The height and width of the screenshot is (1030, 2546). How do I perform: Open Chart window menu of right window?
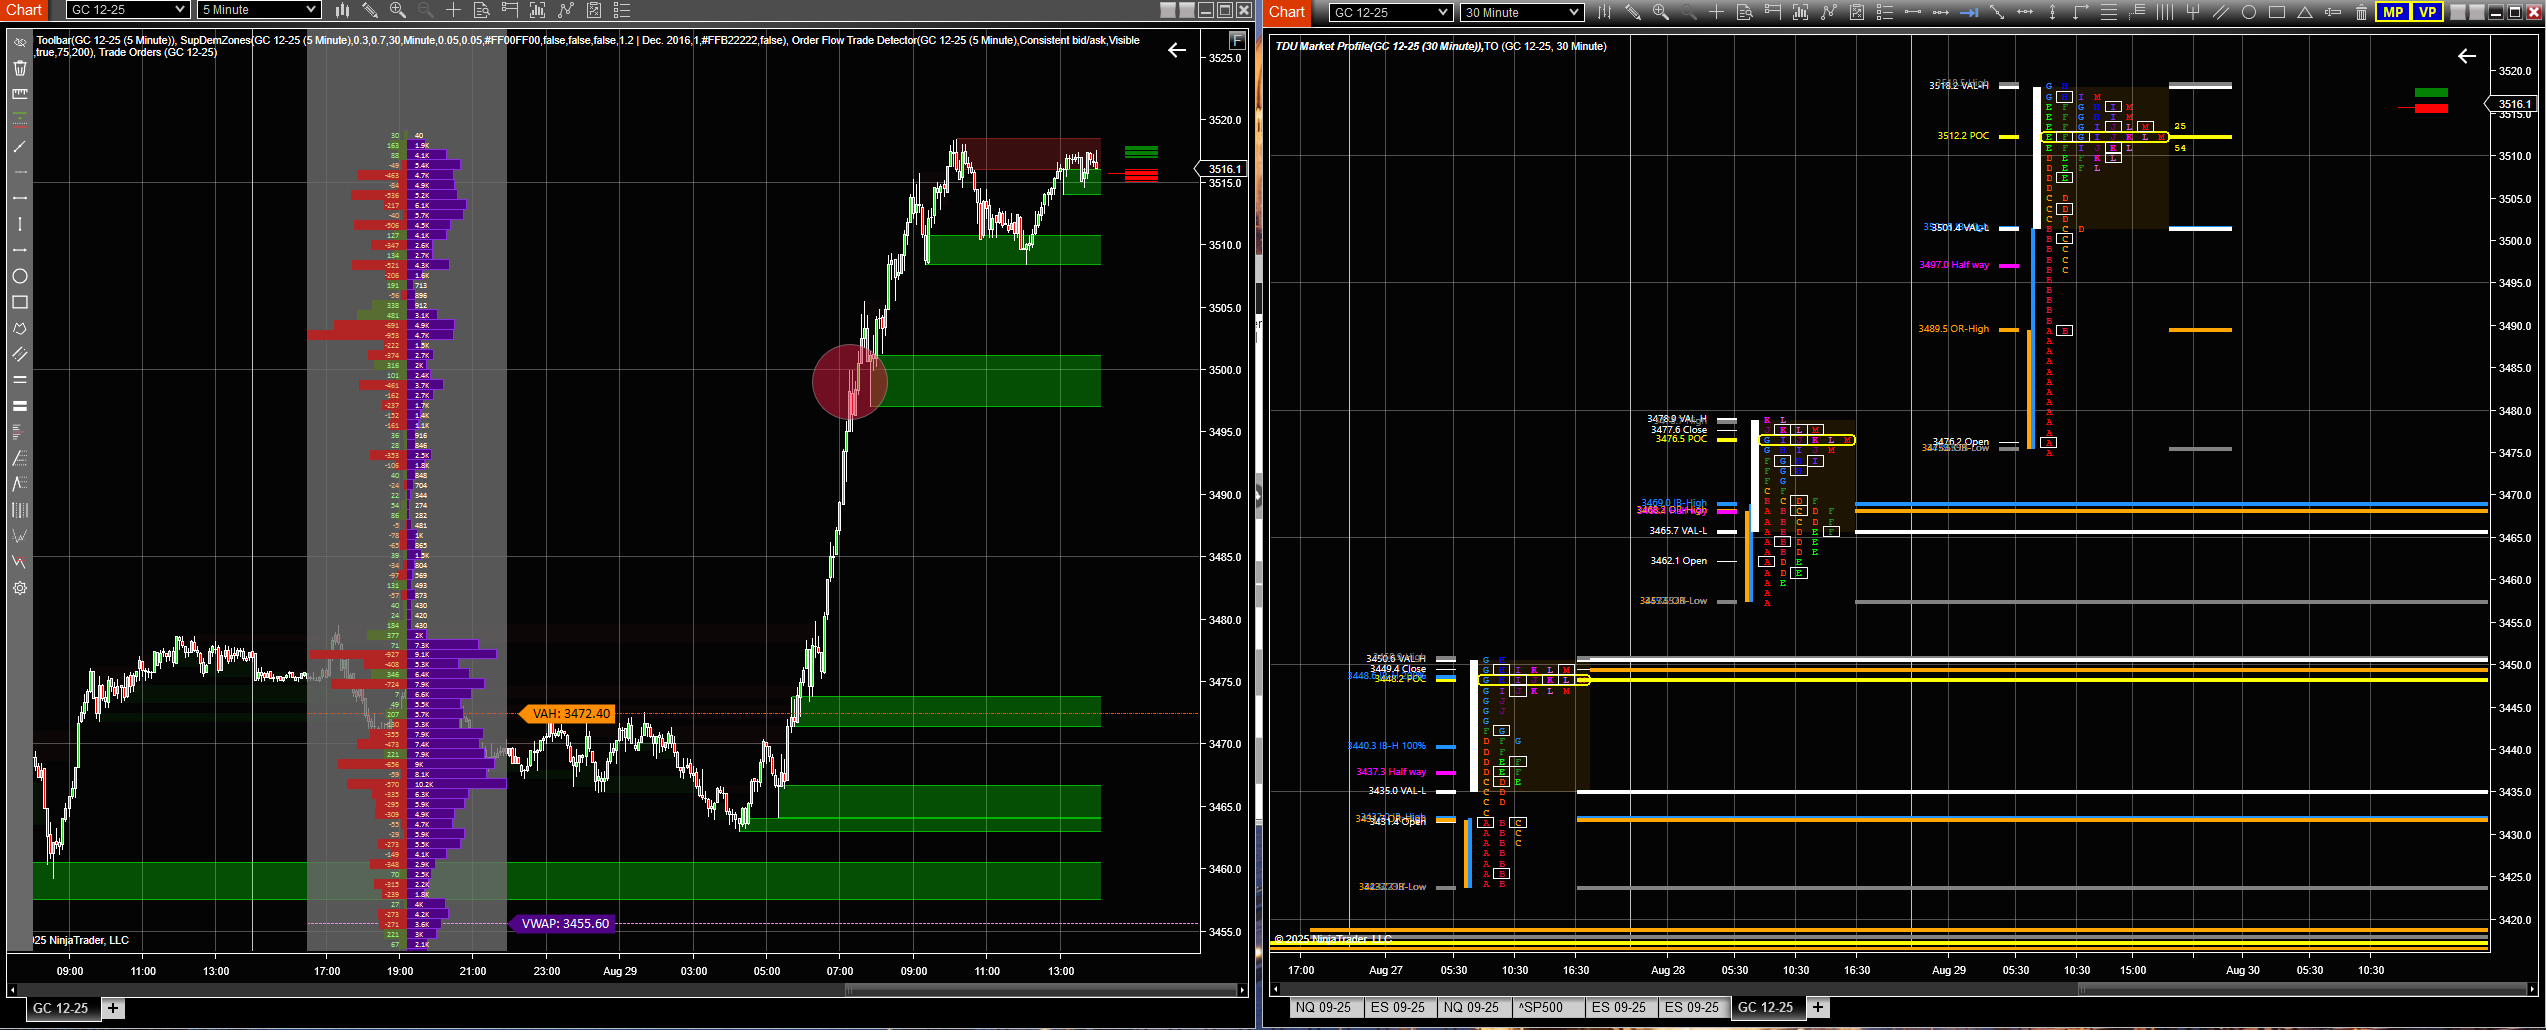[1287, 12]
